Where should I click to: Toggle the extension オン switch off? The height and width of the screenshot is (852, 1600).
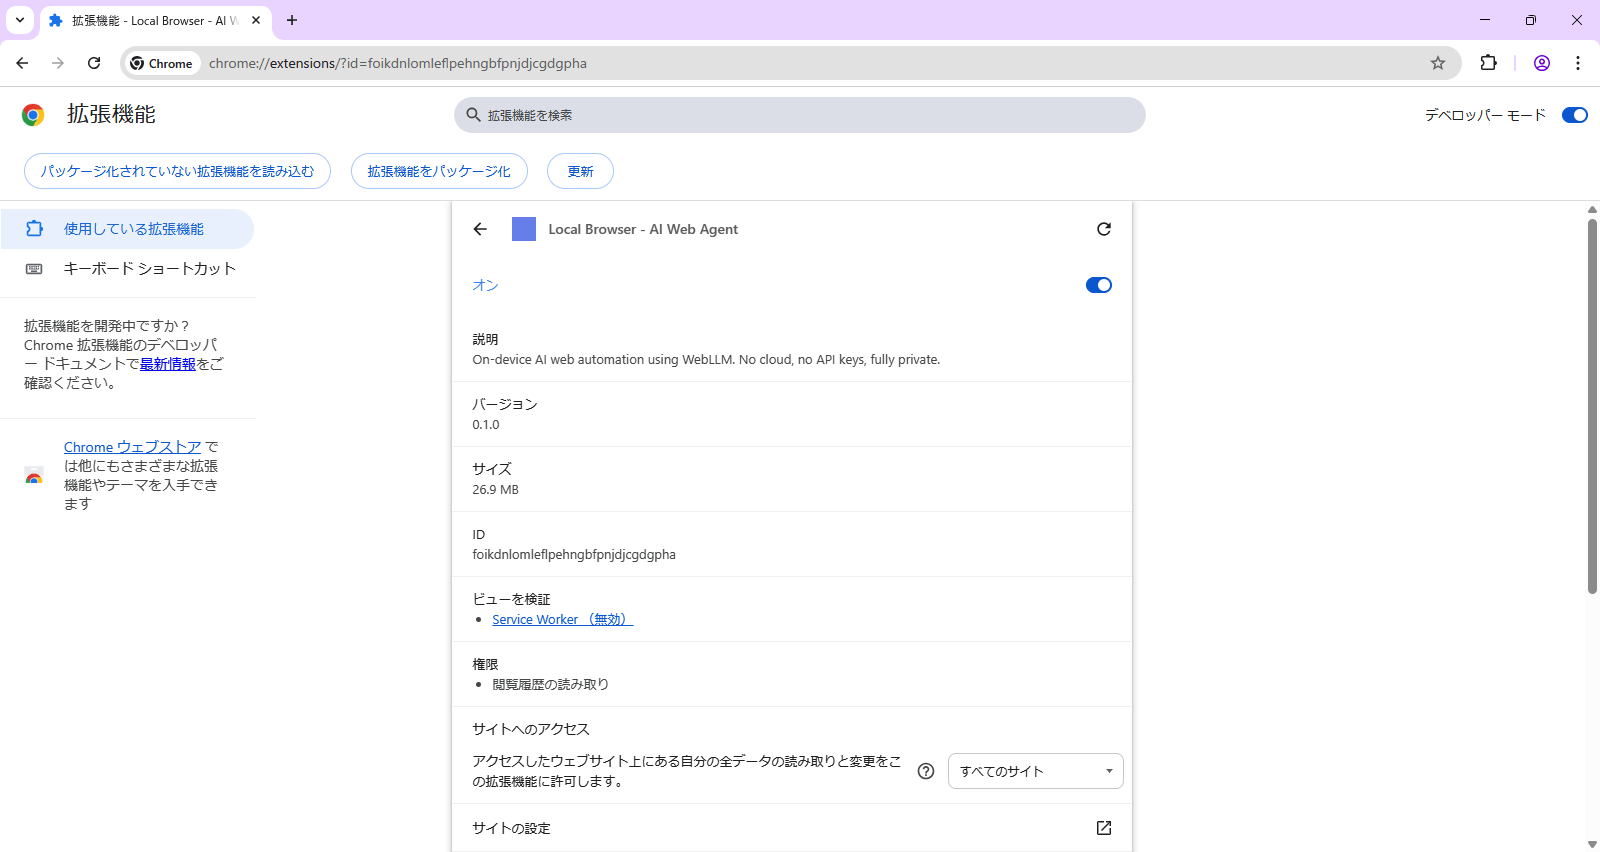[x=1098, y=285]
